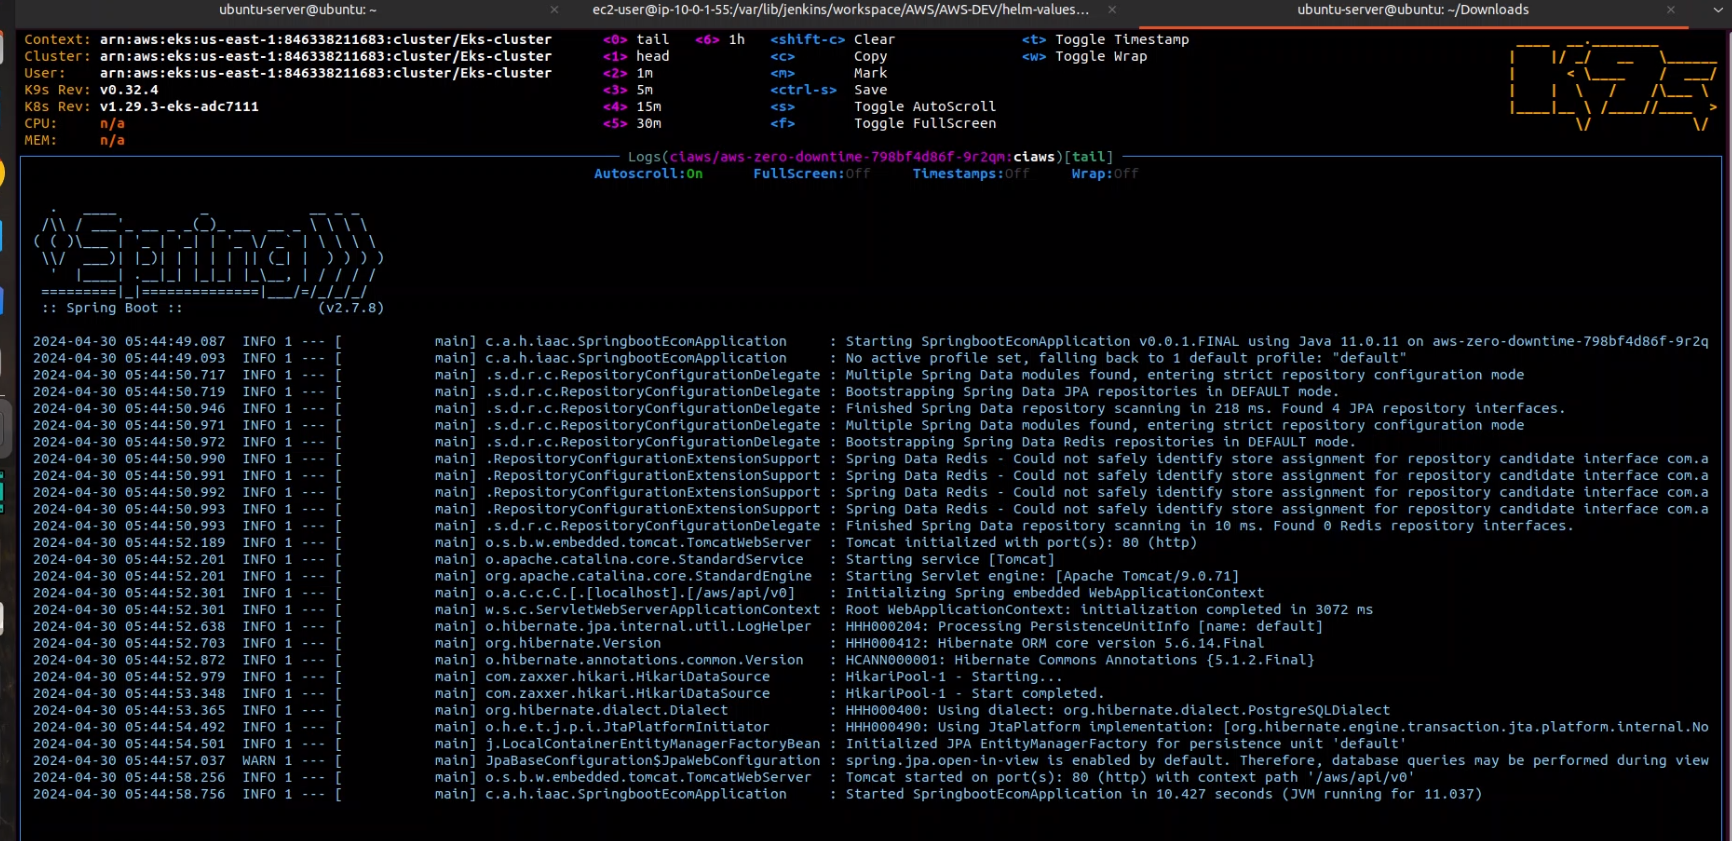Click the <6> 1h time range hint

click(720, 40)
